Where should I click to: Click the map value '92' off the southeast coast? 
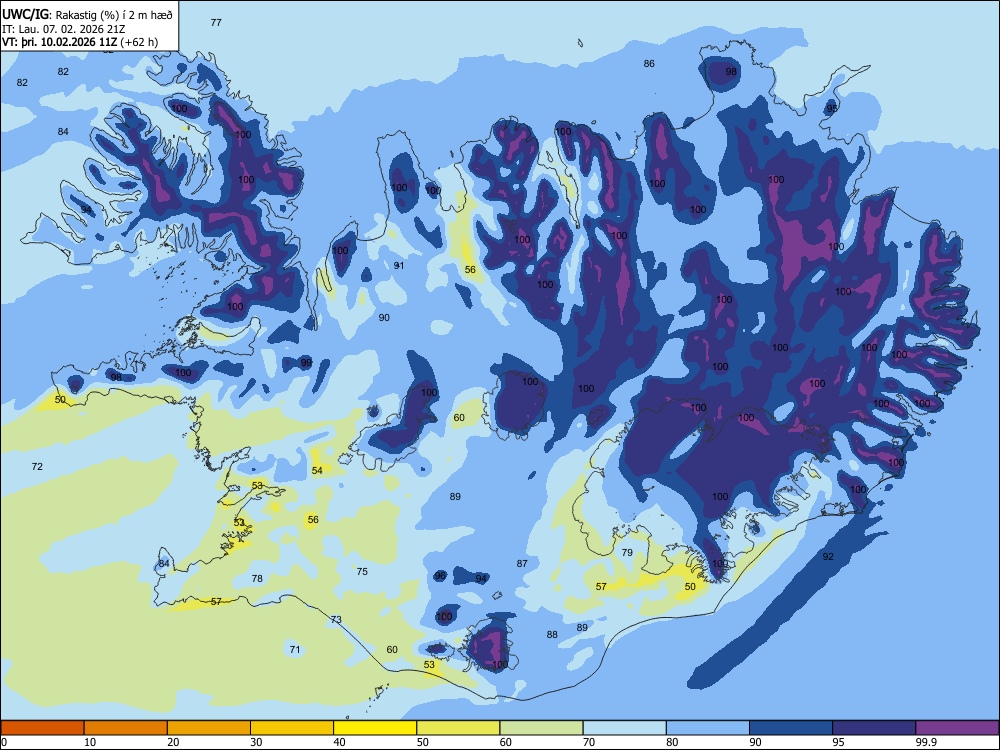click(x=828, y=556)
